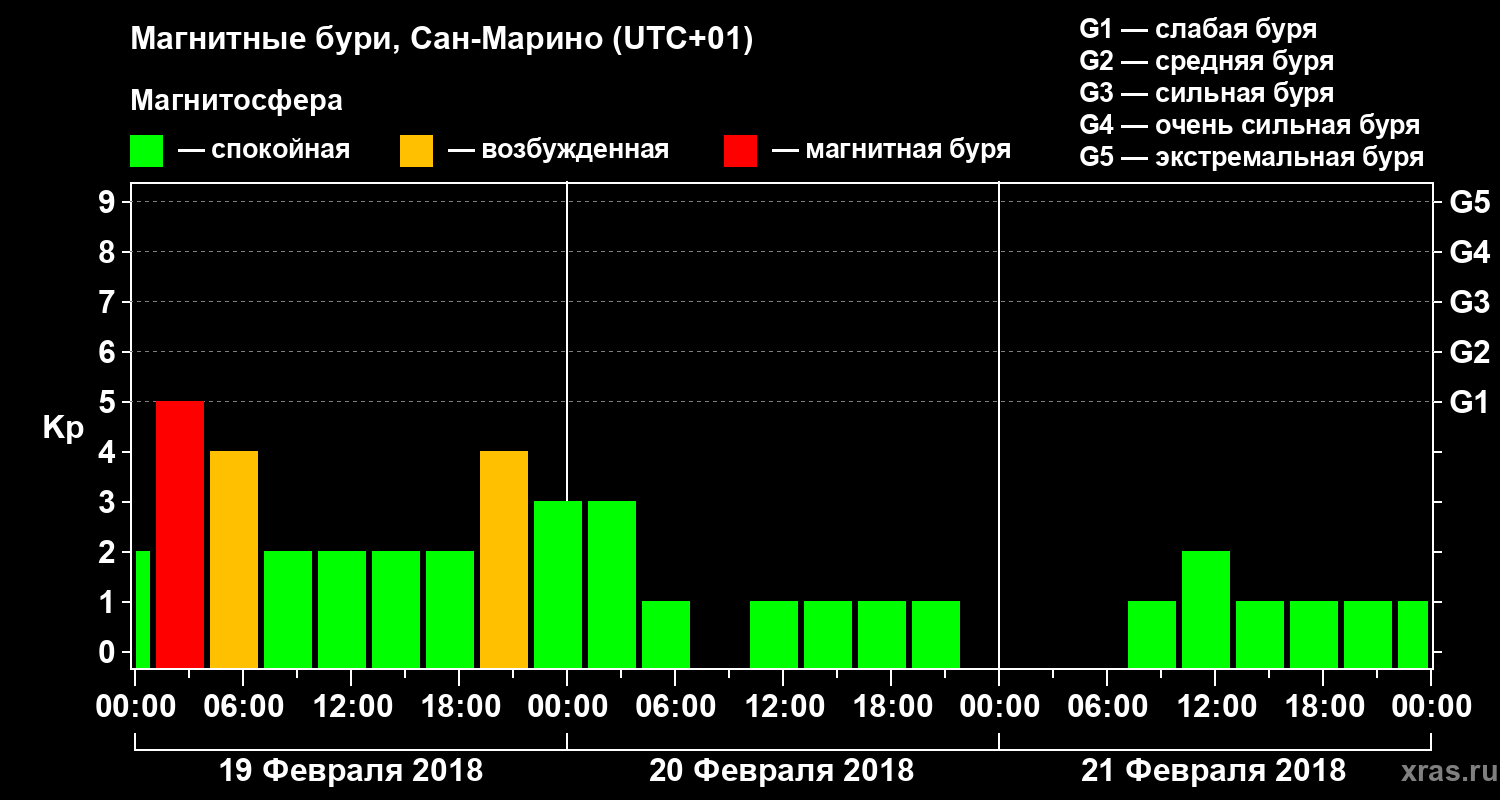Select the orange Kp 4 bar near 06:00 on 19 February
1500x800 pixels.
[x=234, y=559]
